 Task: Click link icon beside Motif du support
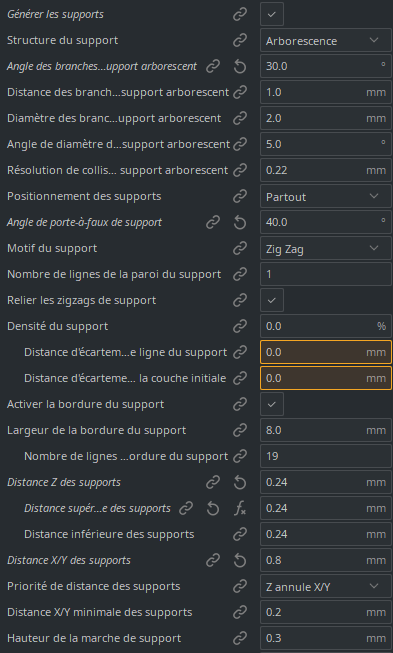[240, 248]
